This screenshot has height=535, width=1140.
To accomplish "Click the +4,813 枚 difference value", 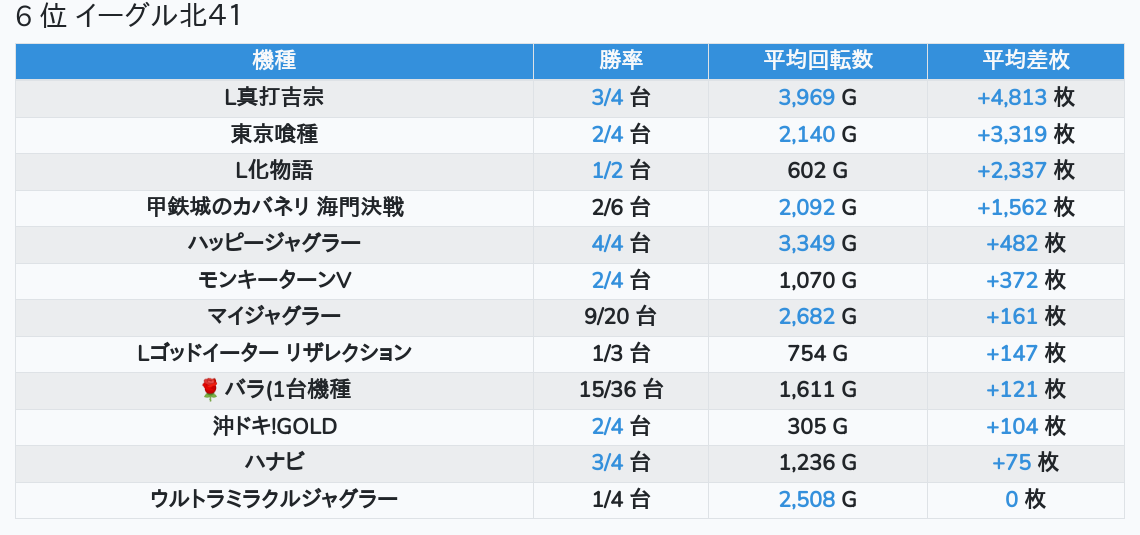I will [1025, 97].
